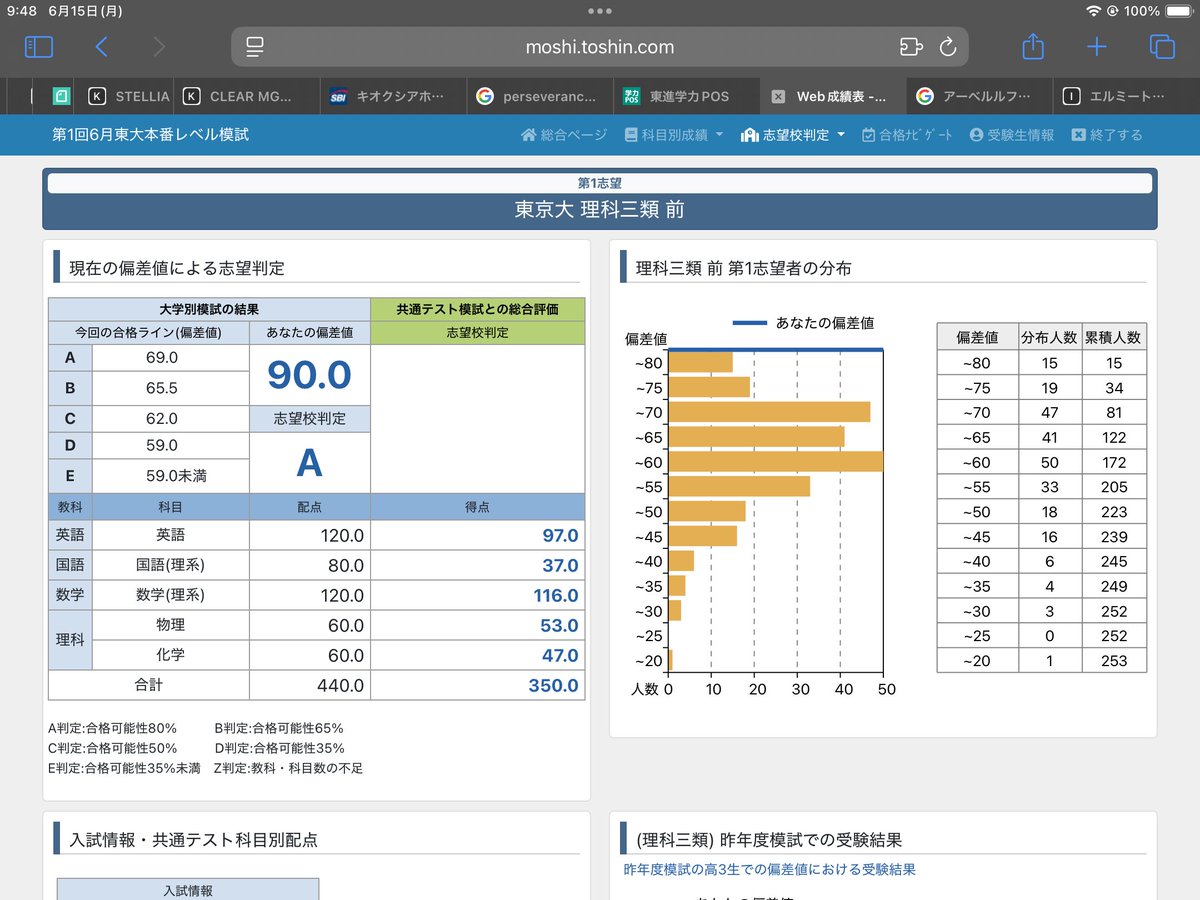Viewport: 1200px width, 900px height.
Task: Close the Web成績表 tab
Action: pyautogui.click(x=778, y=97)
